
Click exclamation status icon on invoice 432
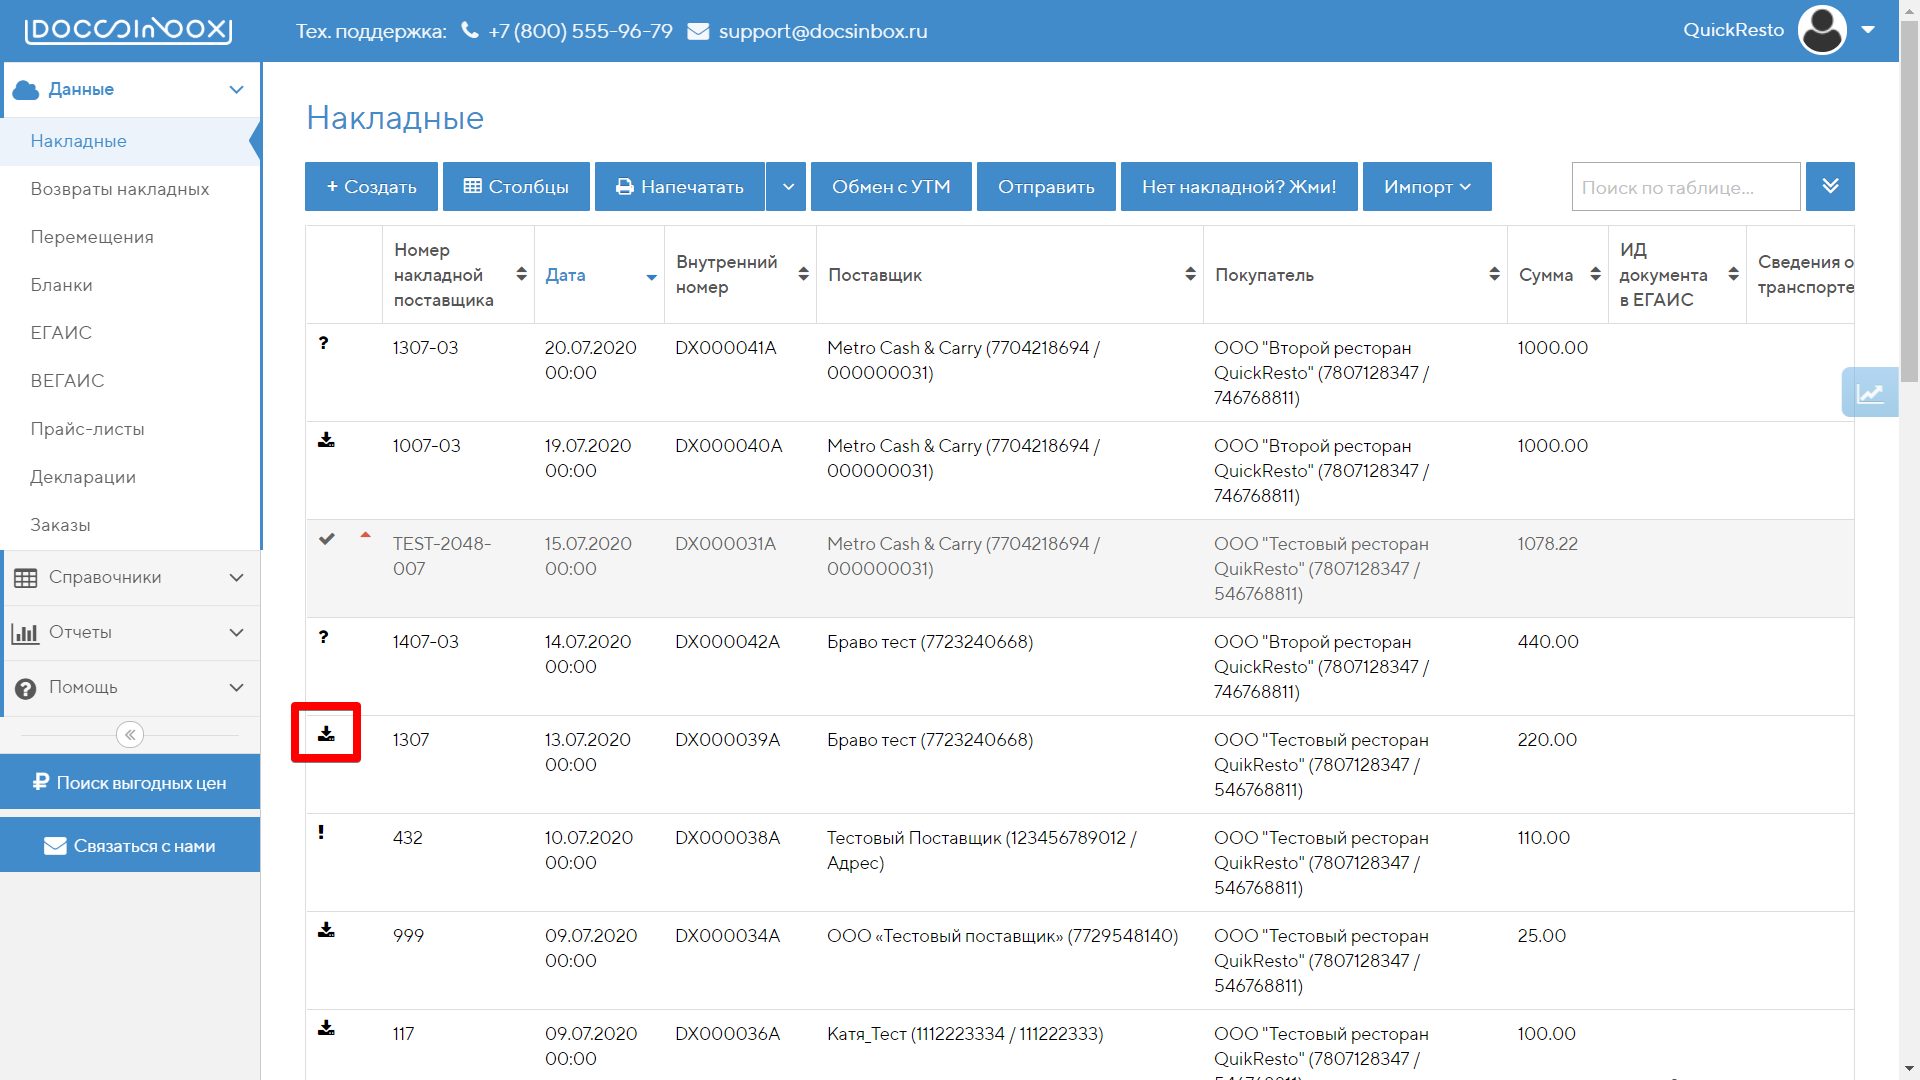321,832
